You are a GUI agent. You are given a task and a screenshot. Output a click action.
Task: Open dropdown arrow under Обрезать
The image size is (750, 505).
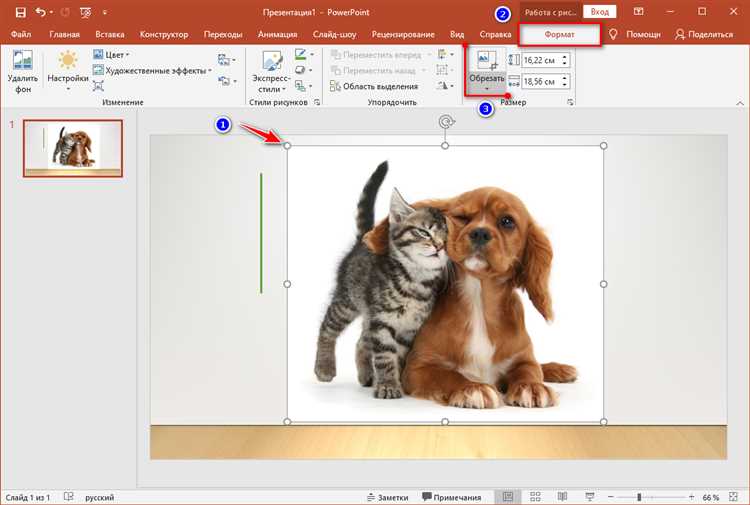click(x=486, y=90)
